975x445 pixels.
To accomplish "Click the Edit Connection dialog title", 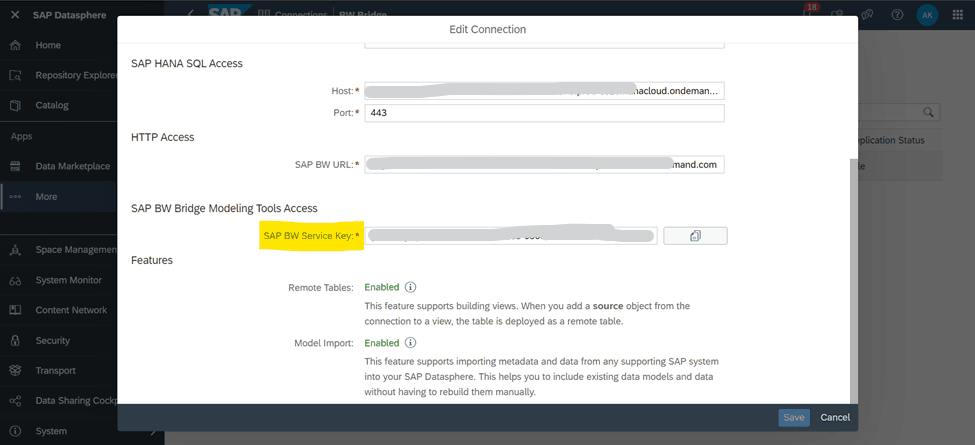I will 488,29.
